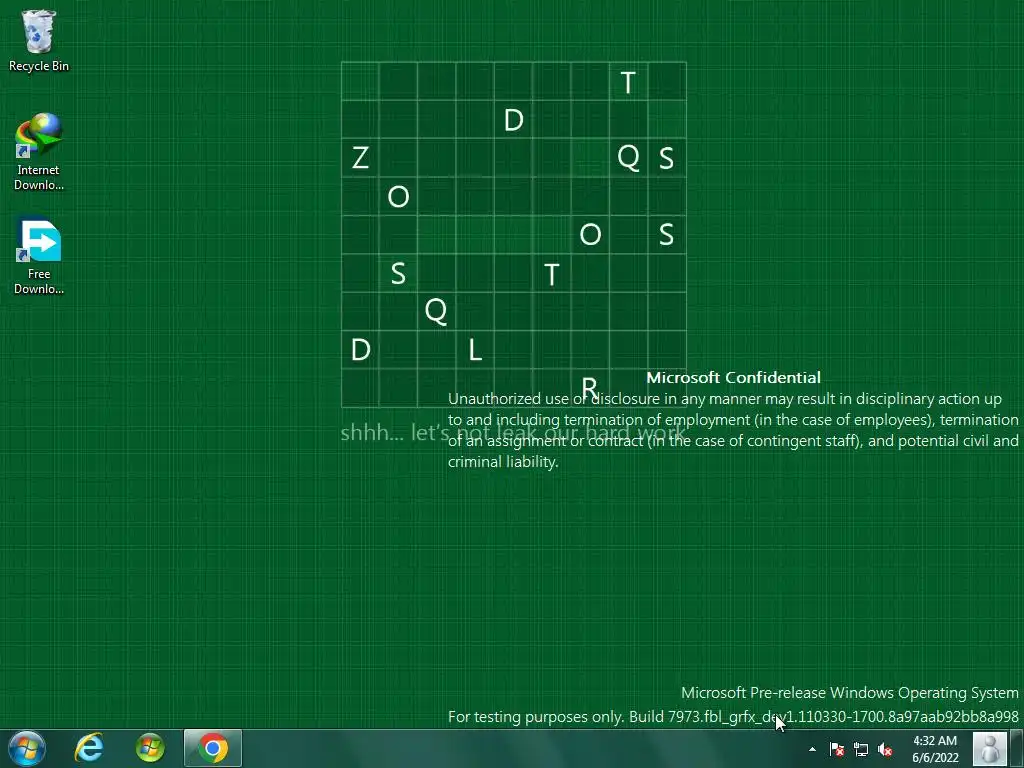The width and height of the screenshot is (1024, 768).
Task: Open the clock showing 4:32 AM
Action: (935, 749)
